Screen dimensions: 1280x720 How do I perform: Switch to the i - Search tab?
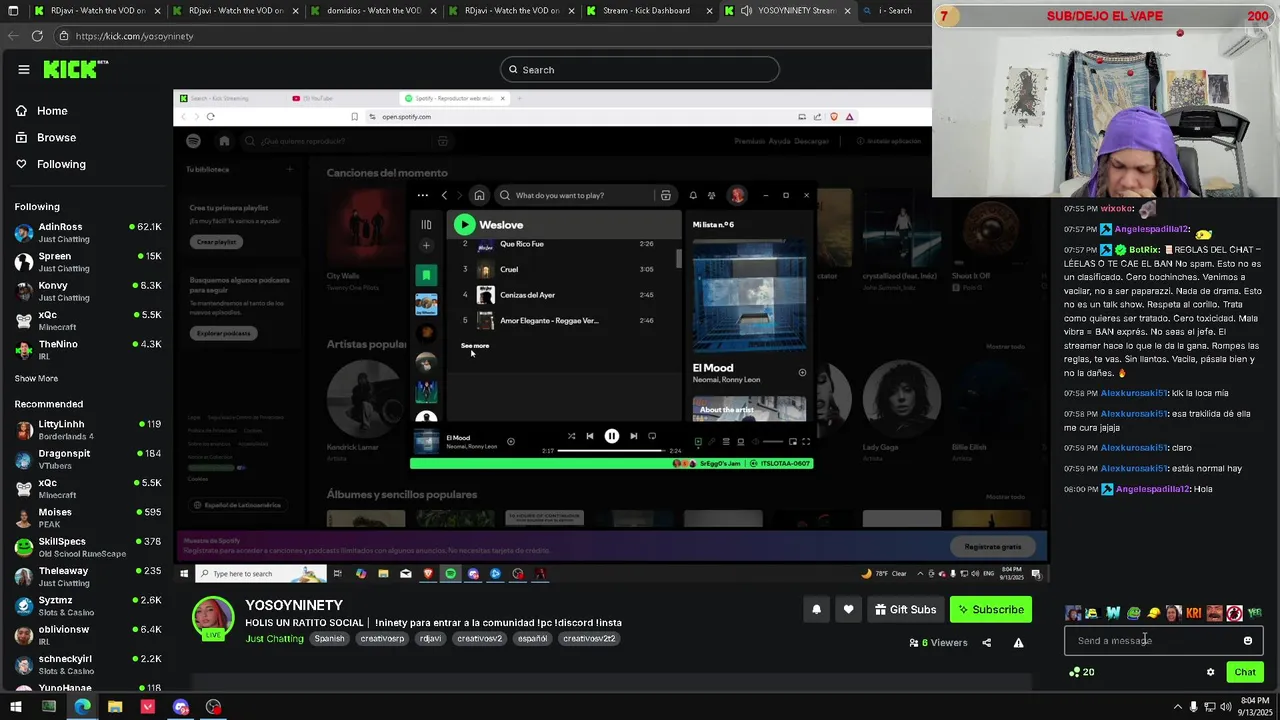coord(894,11)
